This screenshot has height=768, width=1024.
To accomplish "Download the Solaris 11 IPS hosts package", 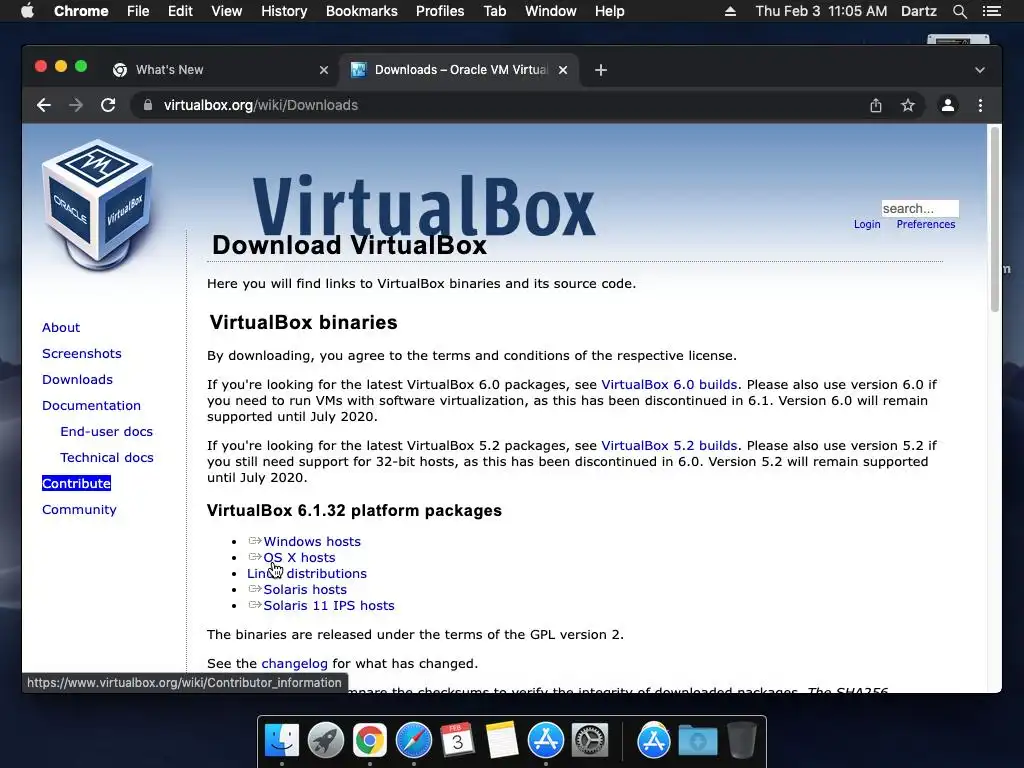I will pos(329,605).
